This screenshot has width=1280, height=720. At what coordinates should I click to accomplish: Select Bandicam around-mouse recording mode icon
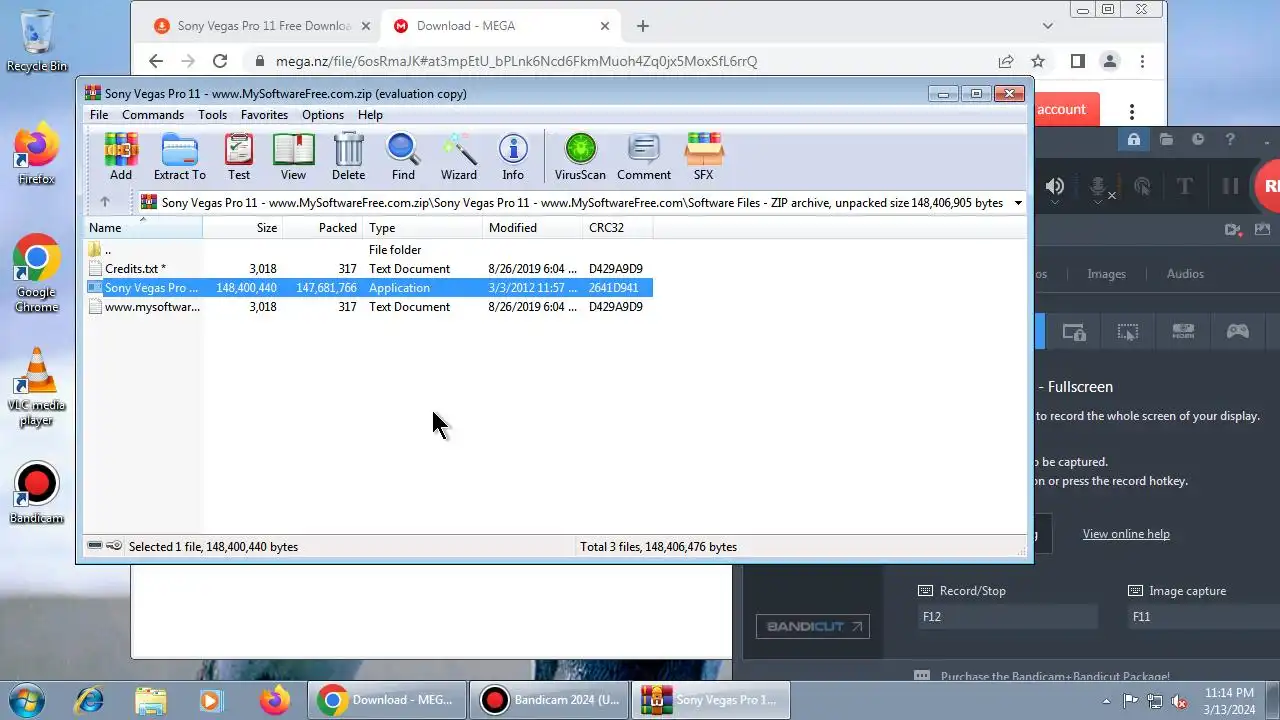click(x=1128, y=332)
